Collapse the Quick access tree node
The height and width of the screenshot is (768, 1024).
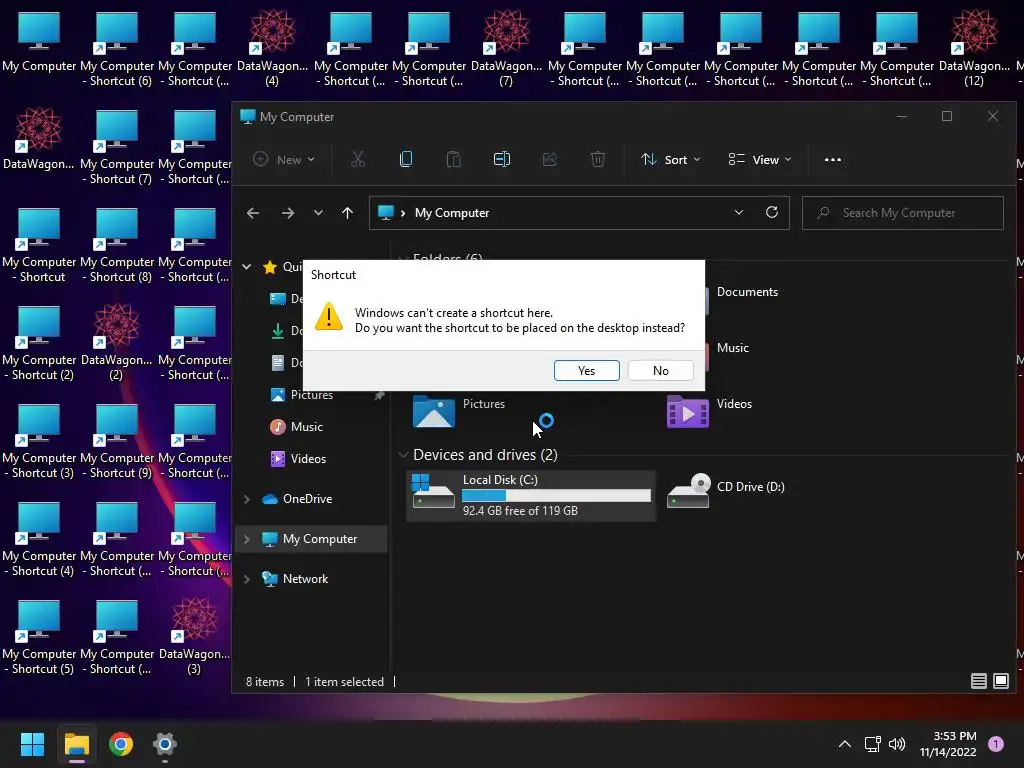click(247, 266)
